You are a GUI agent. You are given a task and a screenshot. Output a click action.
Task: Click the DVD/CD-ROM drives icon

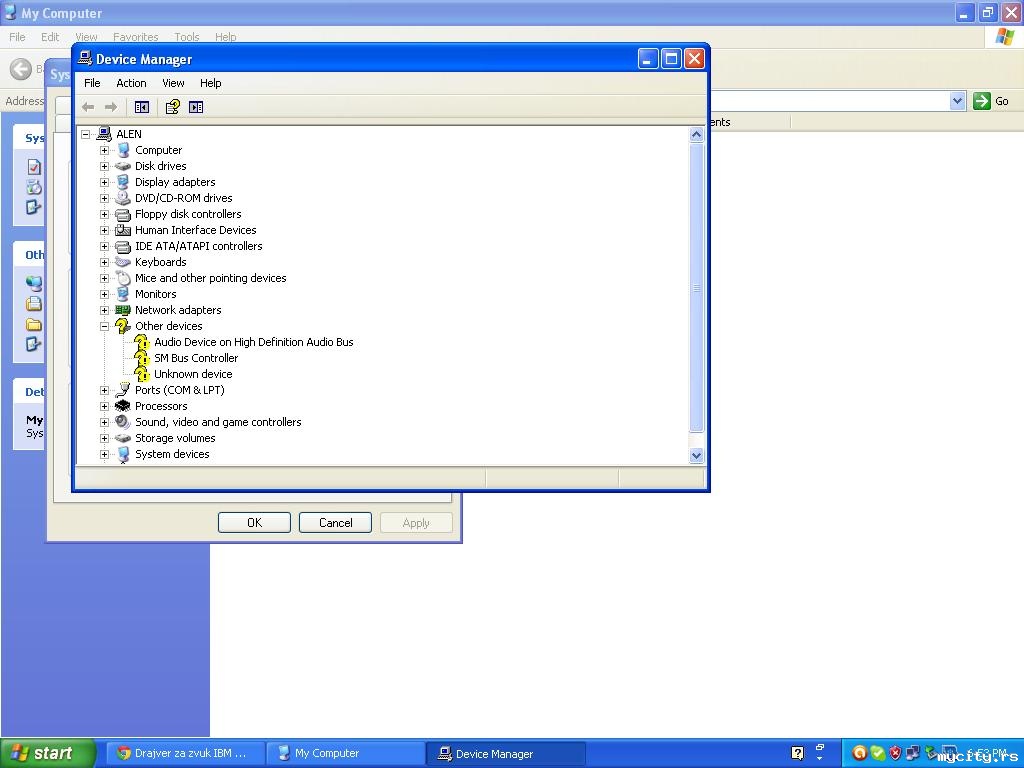coord(123,198)
